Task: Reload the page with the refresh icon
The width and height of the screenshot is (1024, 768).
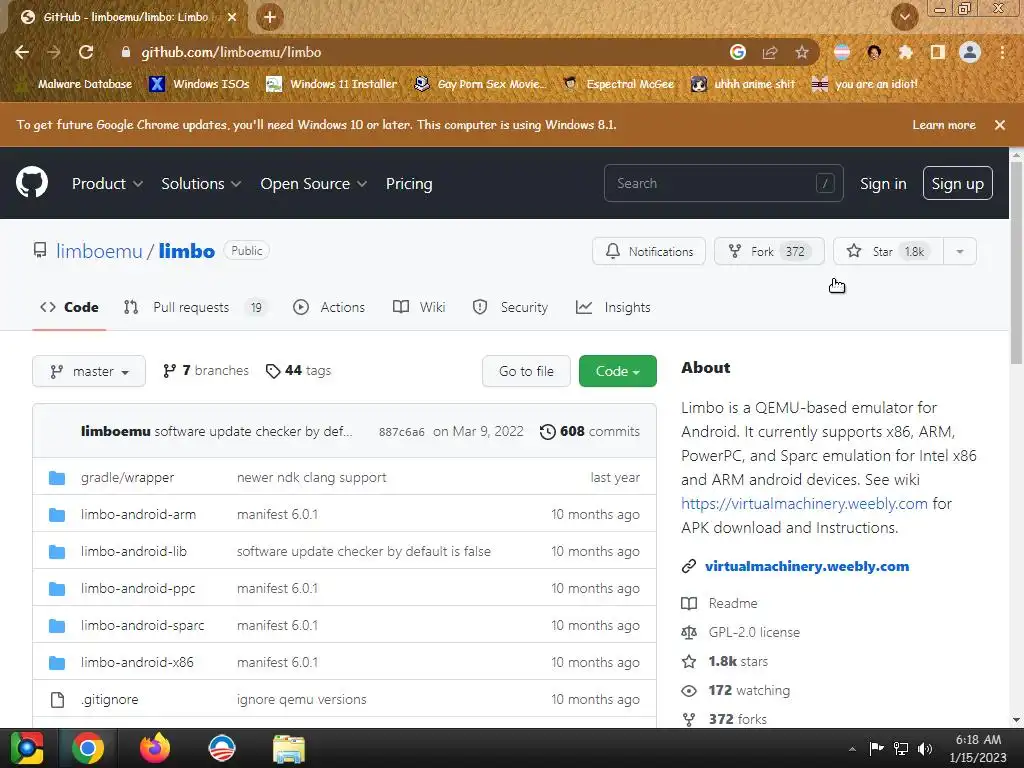Action: pyautogui.click(x=86, y=52)
